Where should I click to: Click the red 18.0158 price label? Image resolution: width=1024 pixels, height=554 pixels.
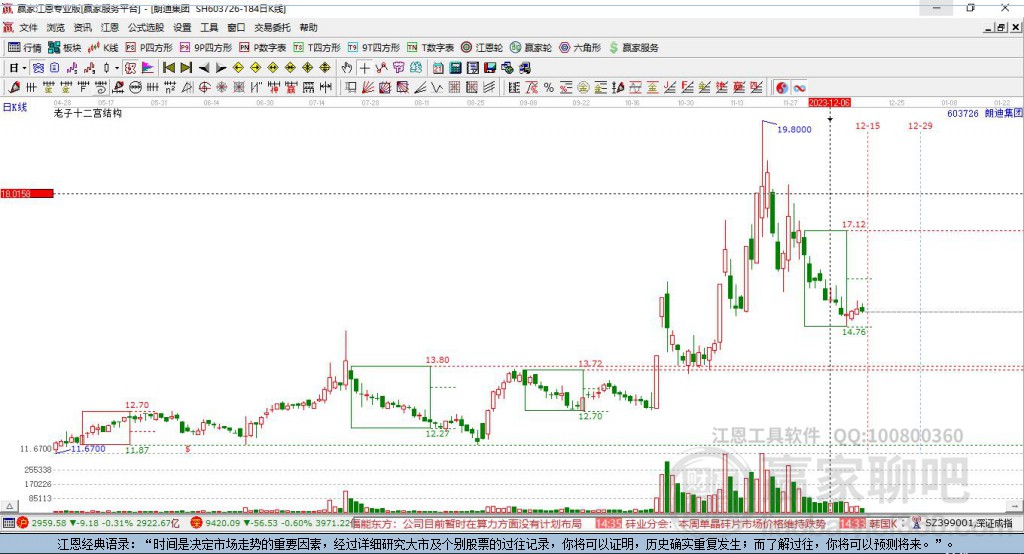pos(27,193)
